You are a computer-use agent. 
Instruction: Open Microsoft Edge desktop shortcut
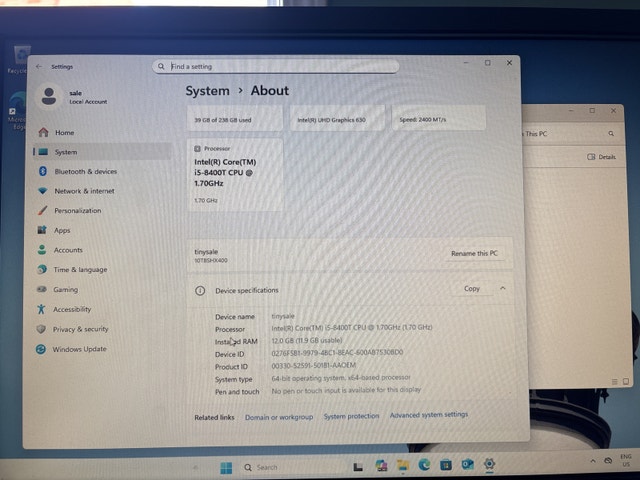click(x=17, y=110)
